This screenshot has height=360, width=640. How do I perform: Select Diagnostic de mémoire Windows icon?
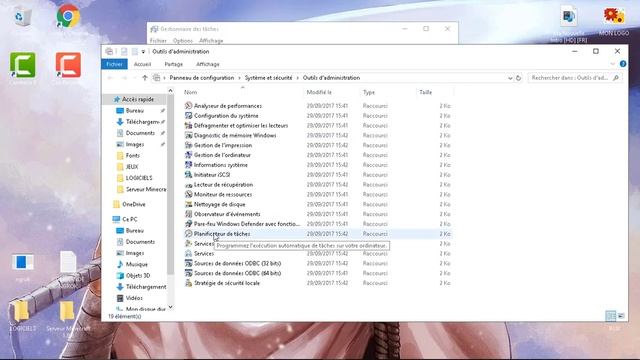tap(188, 135)
